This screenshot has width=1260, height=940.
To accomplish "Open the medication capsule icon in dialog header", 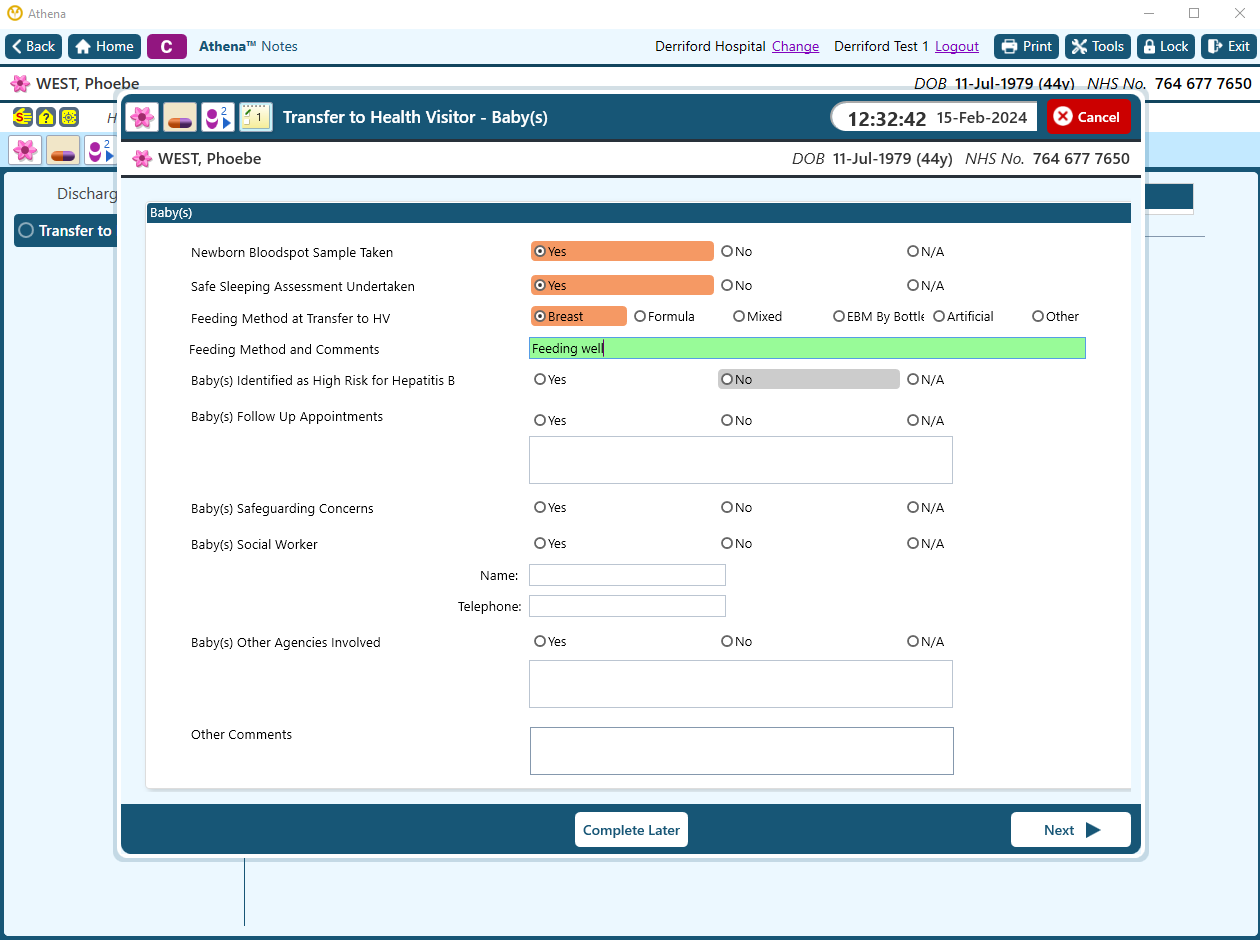I will (180, 117).
